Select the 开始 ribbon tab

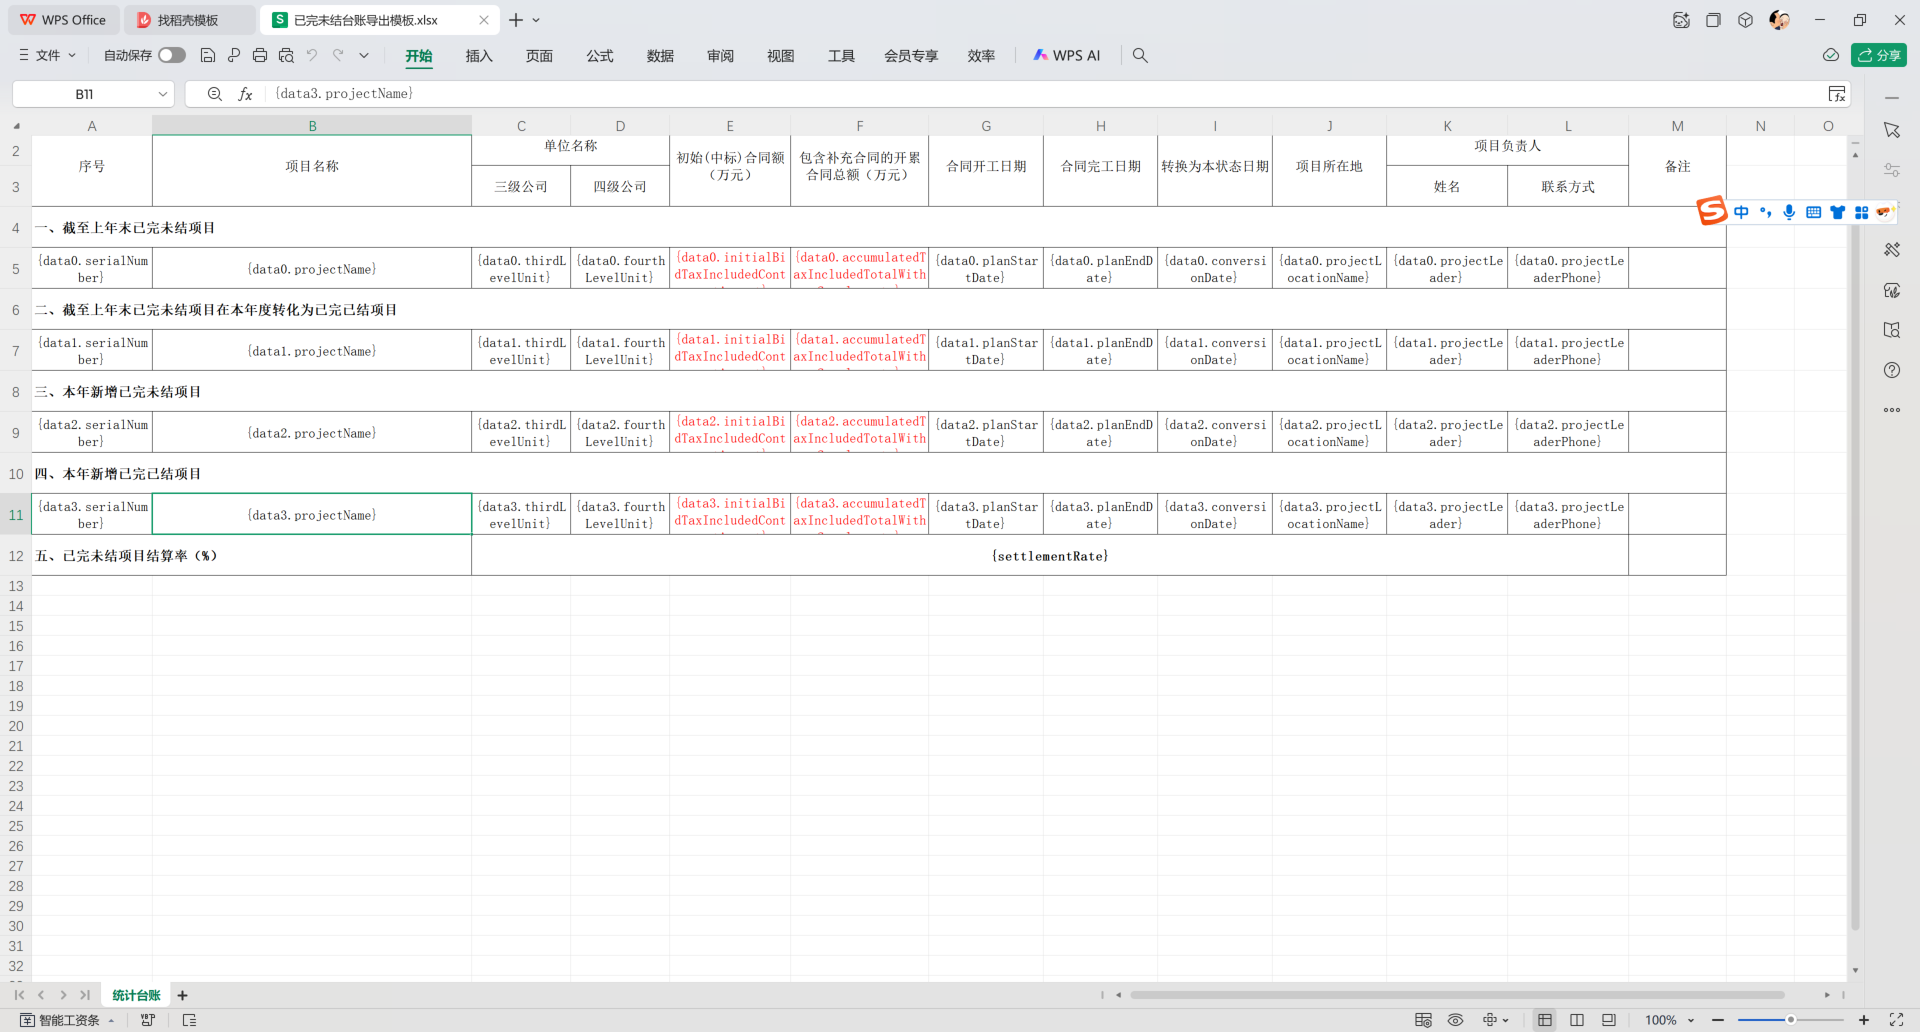pos(419,56)
